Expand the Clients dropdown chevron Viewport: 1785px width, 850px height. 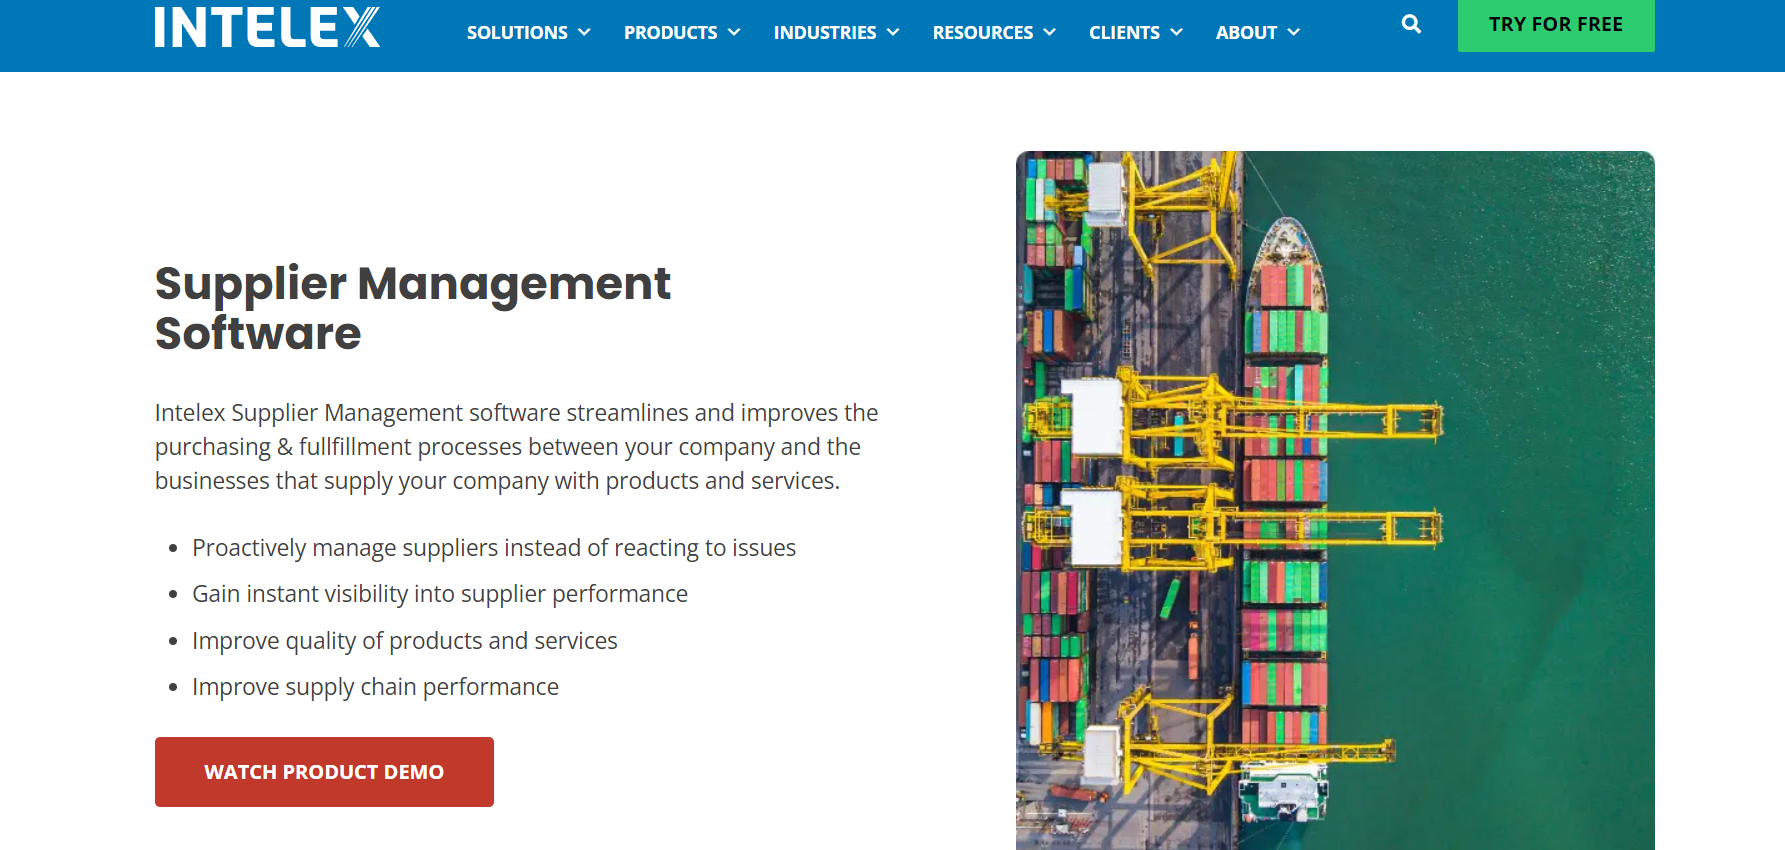[1177, 32]
